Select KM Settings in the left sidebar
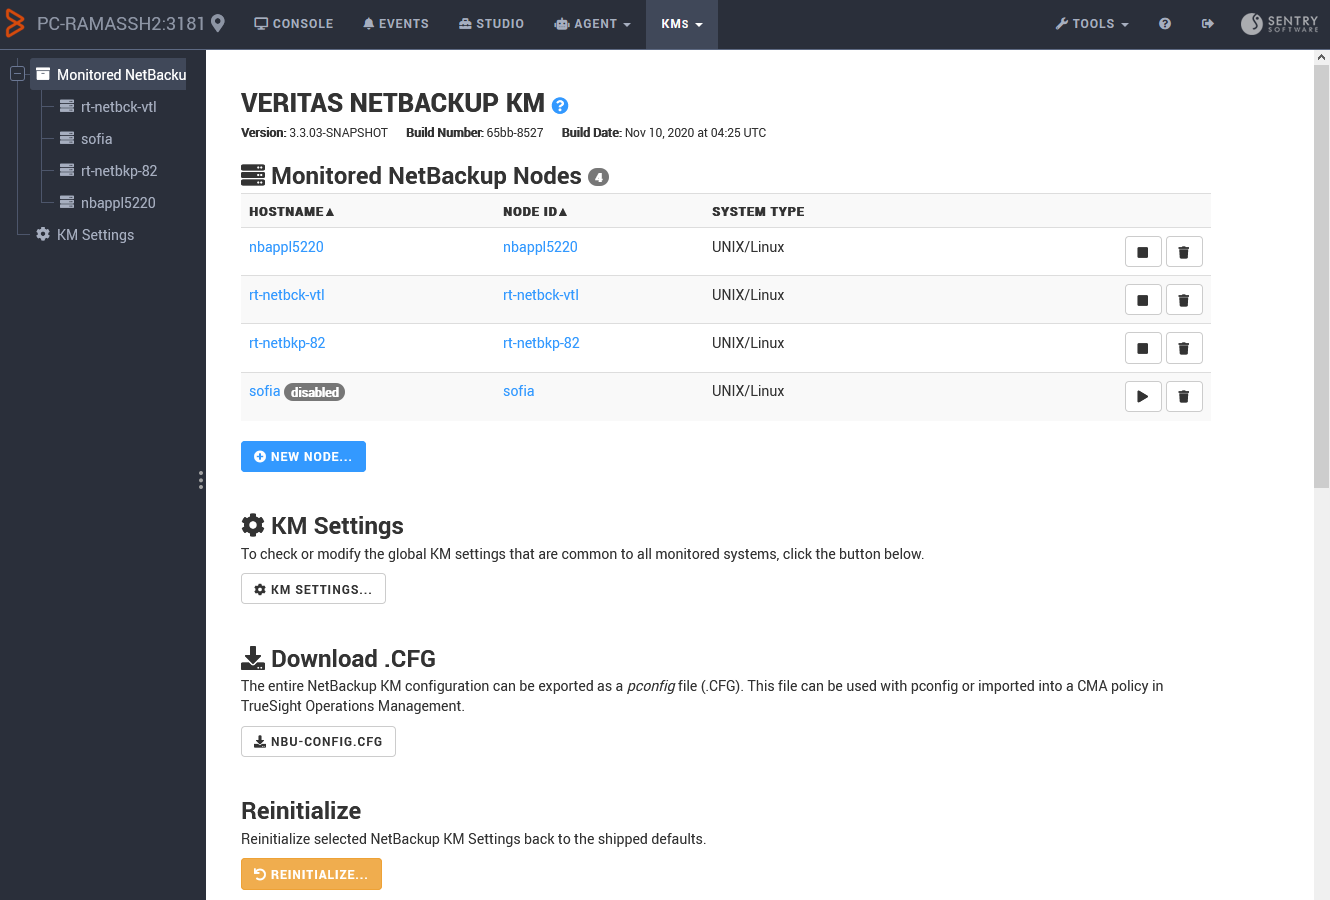 [94, 234]
